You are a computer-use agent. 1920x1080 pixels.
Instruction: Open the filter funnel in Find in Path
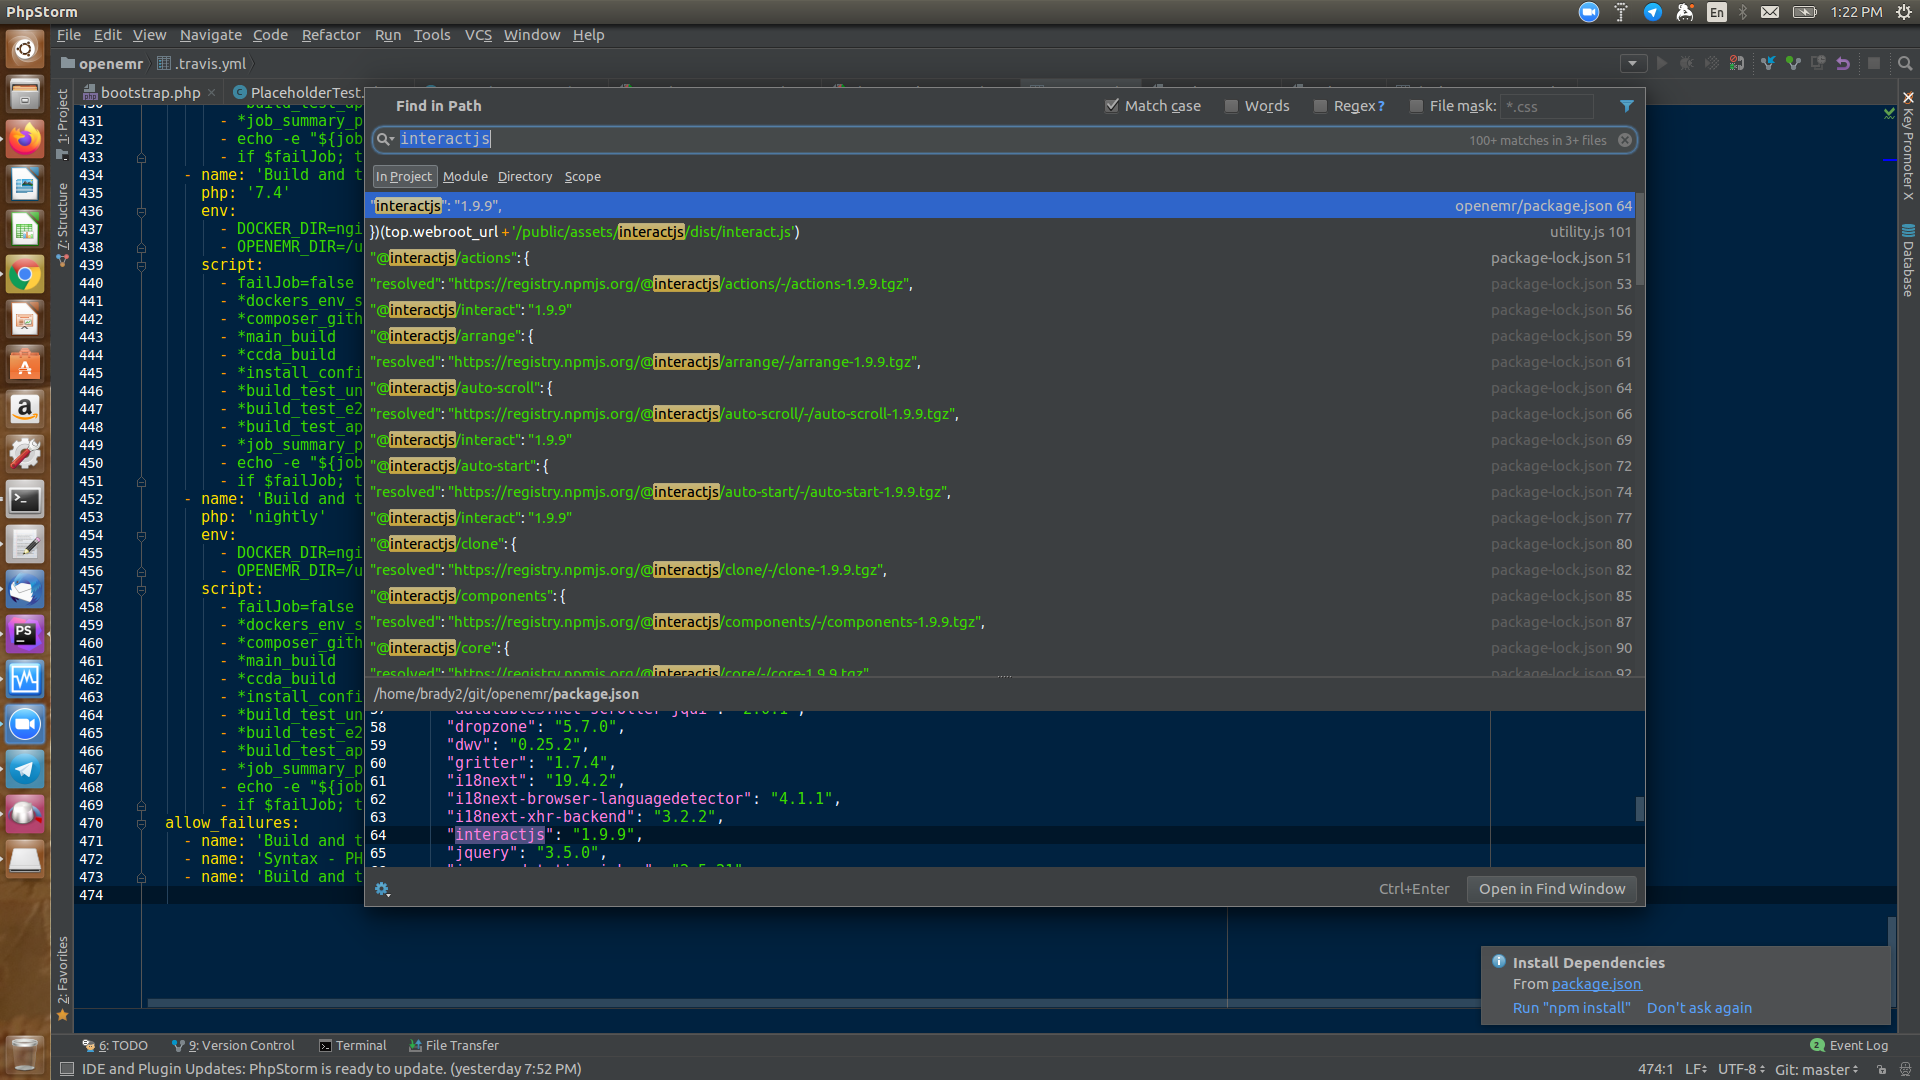click(1627, 105)
